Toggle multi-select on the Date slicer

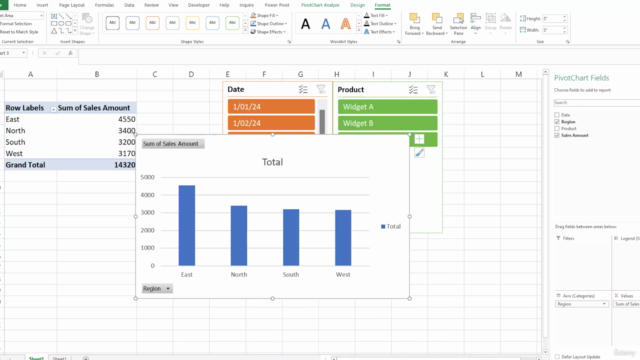pyautogui.click(x=303, y=89)
